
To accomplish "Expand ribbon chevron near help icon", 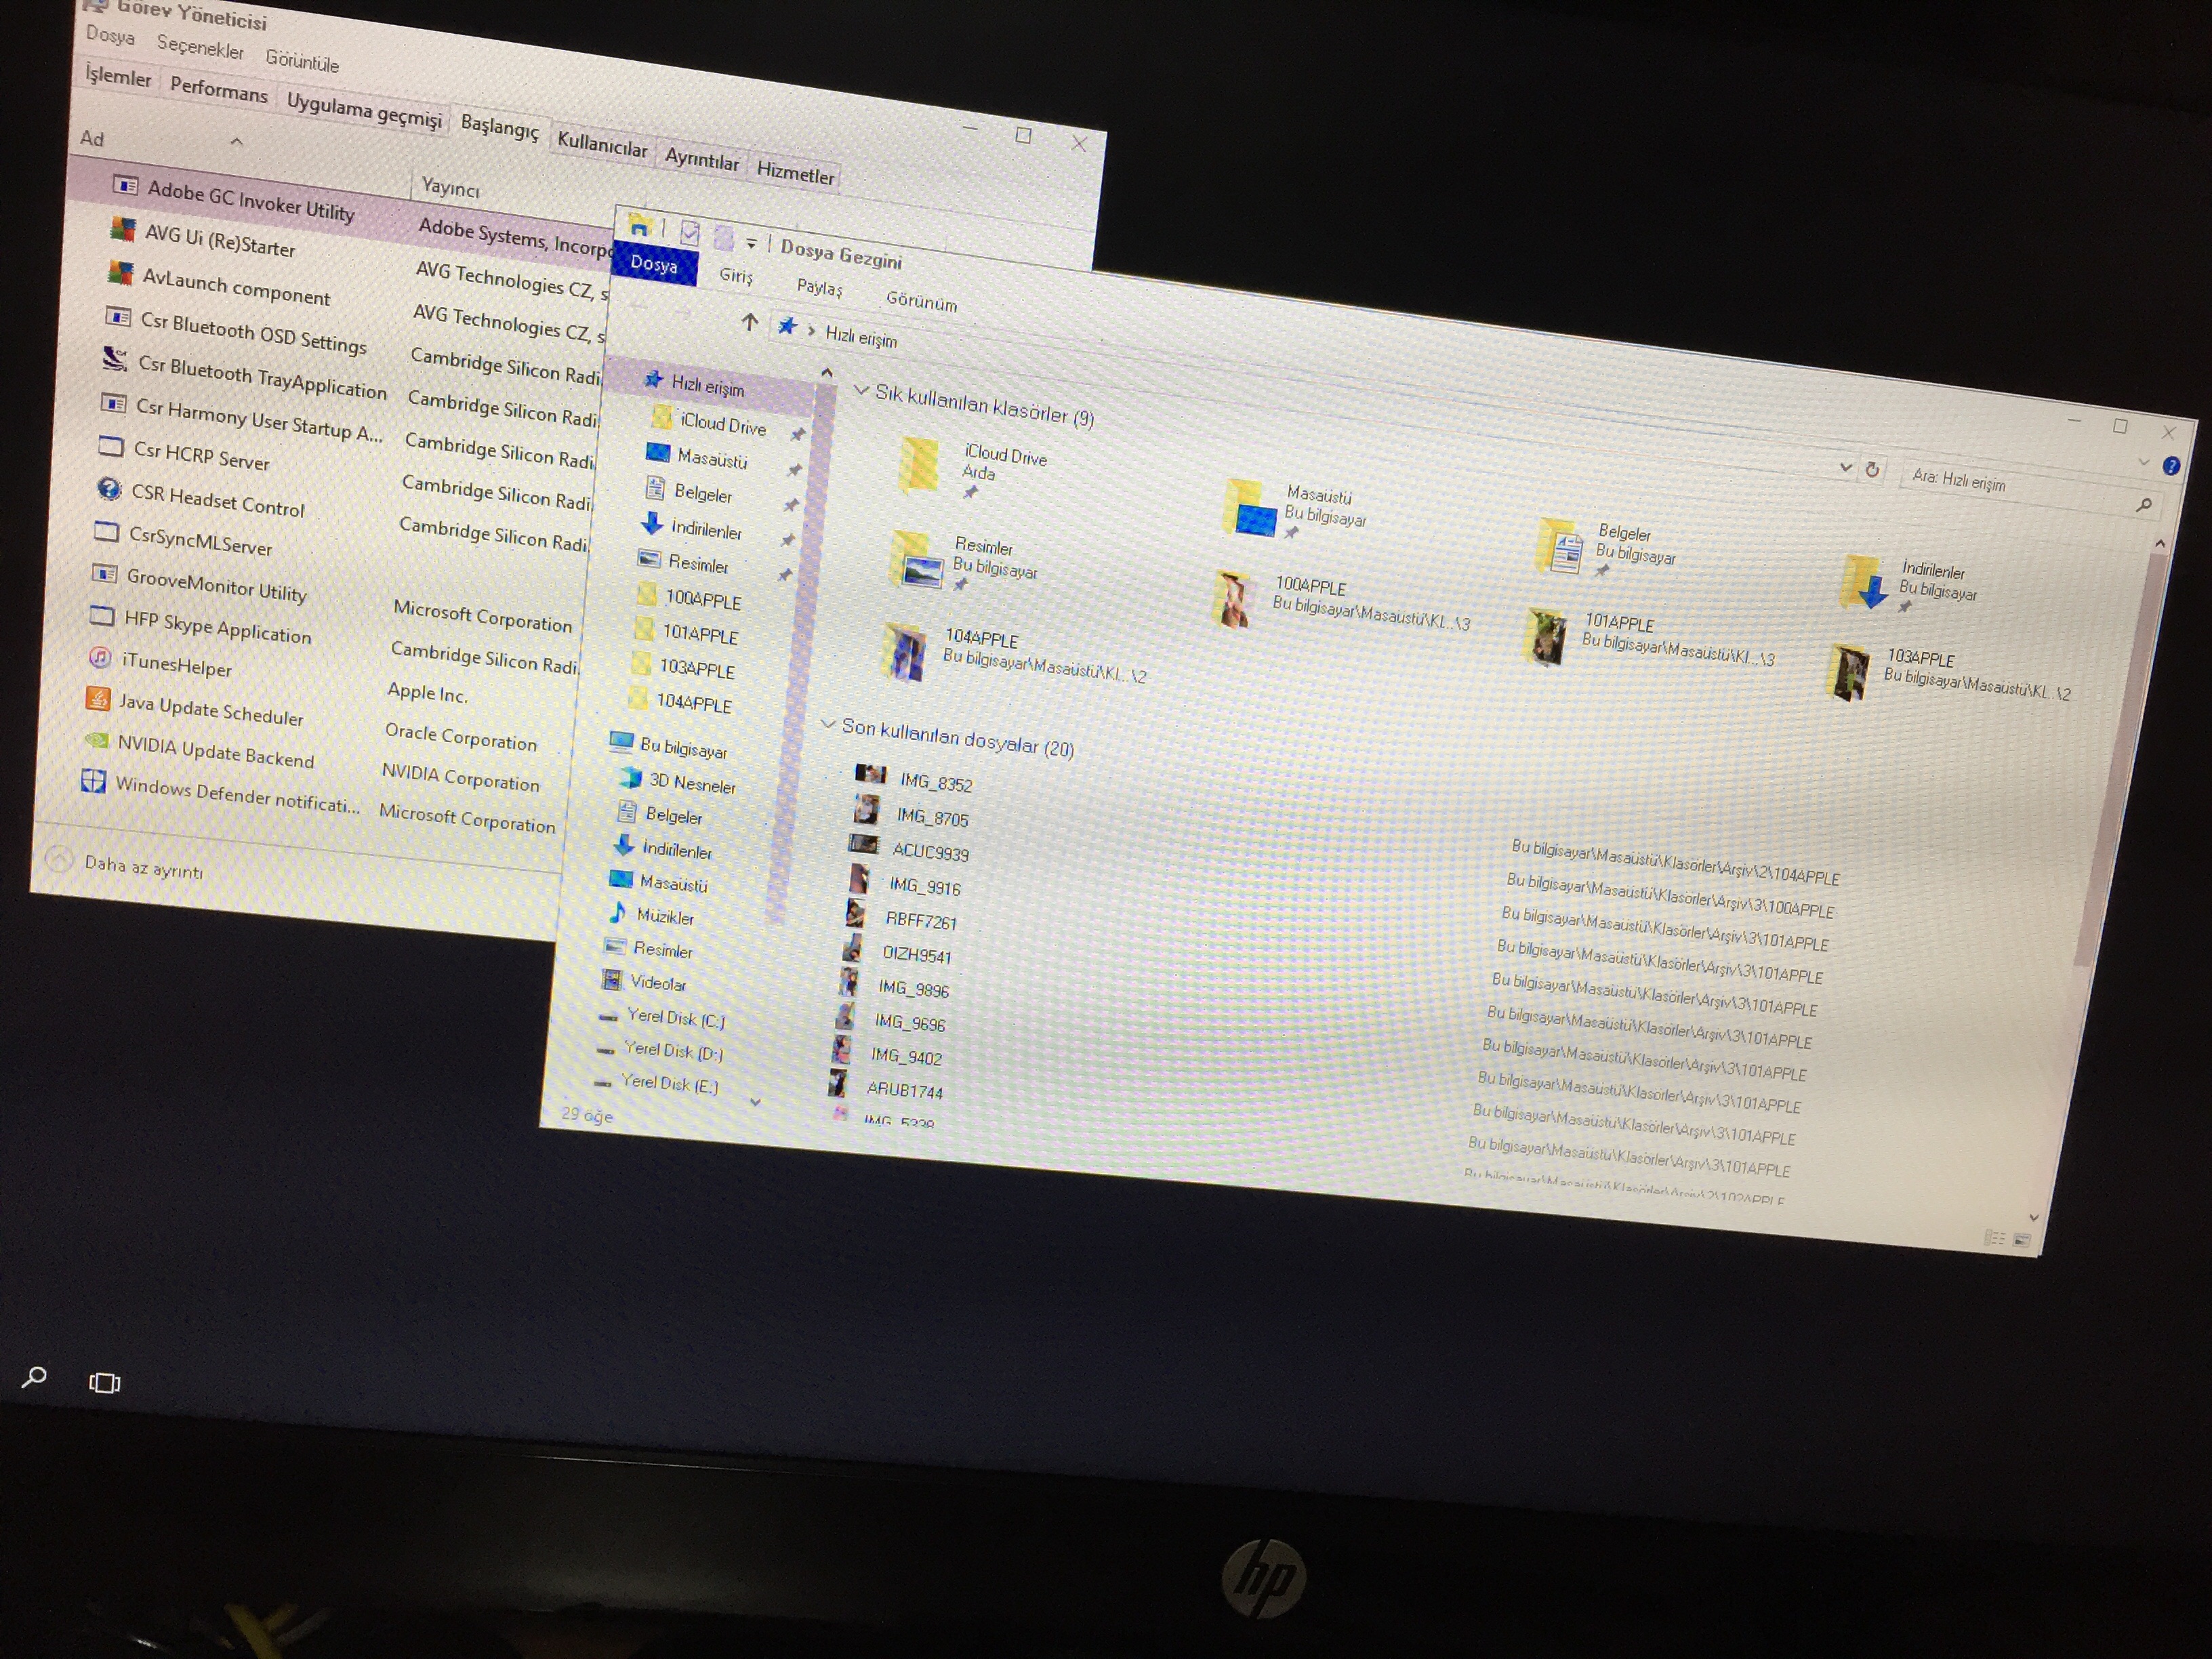I will 2143,462.
